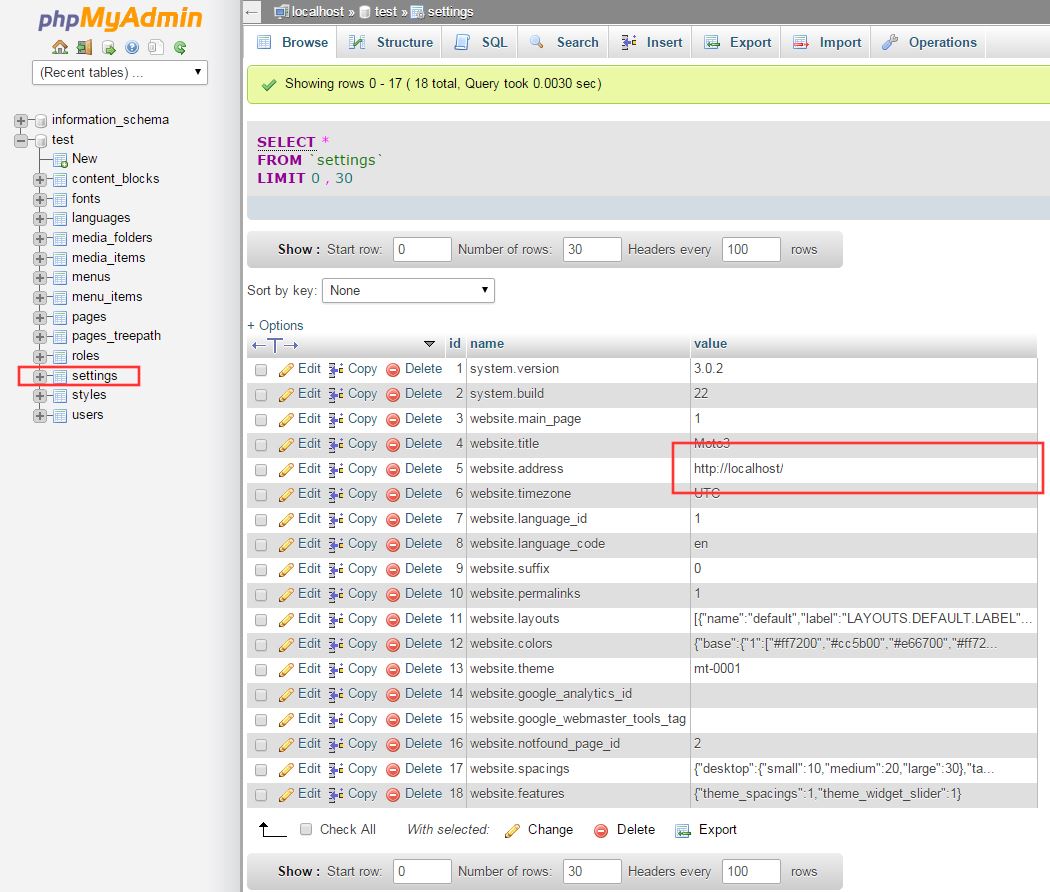
Task: Open phpMyAdmin documentation help icon
Action: click(x=132, y=47)
